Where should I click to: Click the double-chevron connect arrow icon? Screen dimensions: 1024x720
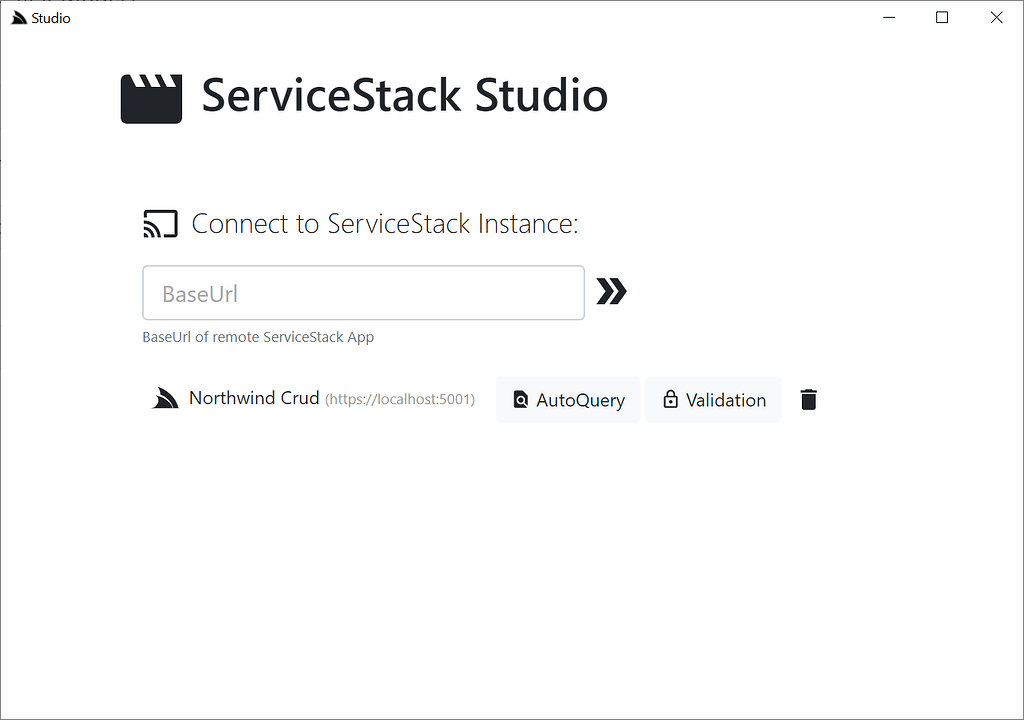coord(611,291)
